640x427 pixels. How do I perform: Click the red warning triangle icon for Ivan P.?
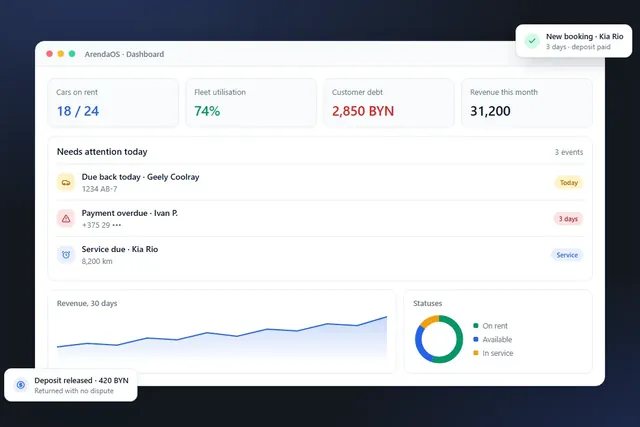pos(66,218)
